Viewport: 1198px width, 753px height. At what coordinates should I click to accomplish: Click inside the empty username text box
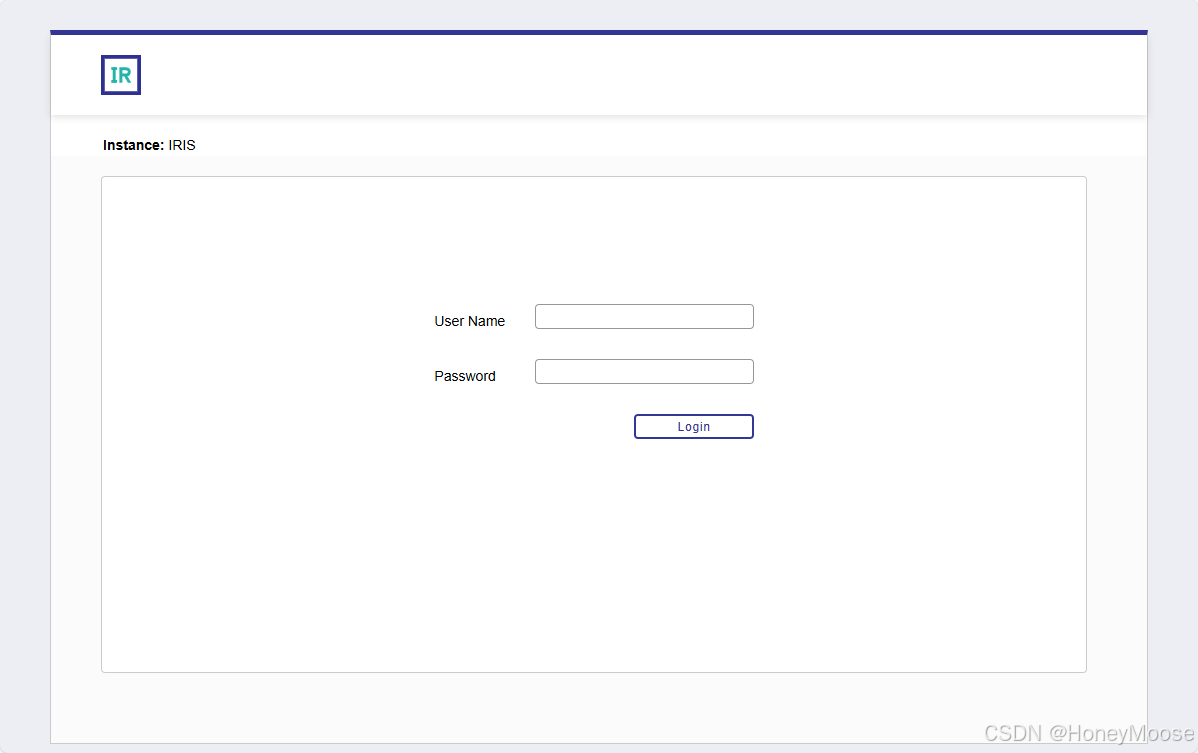click(x=644, y=316)
